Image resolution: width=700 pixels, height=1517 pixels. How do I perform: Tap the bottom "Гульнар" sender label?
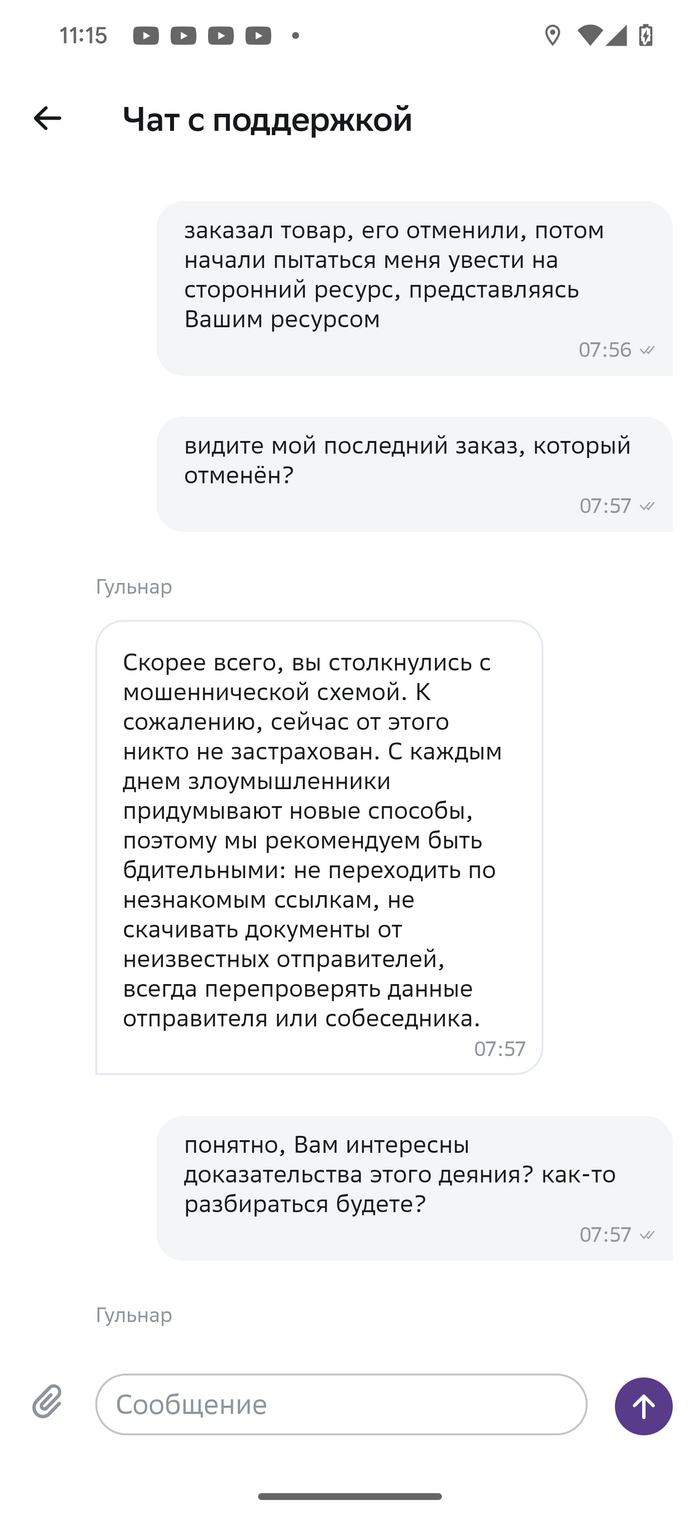click(x=134, y=1315)
